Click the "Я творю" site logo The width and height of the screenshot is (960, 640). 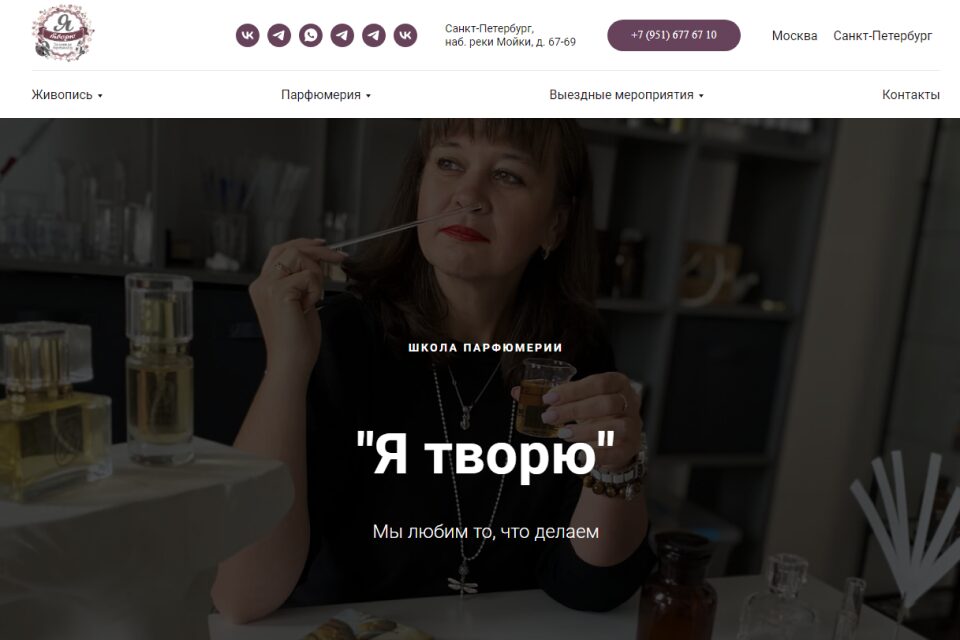(x=63, y=32)
